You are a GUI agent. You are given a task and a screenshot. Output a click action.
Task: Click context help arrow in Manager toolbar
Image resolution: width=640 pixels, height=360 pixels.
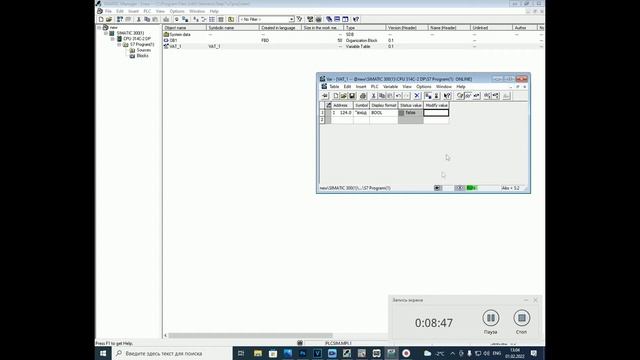(356, 19)
